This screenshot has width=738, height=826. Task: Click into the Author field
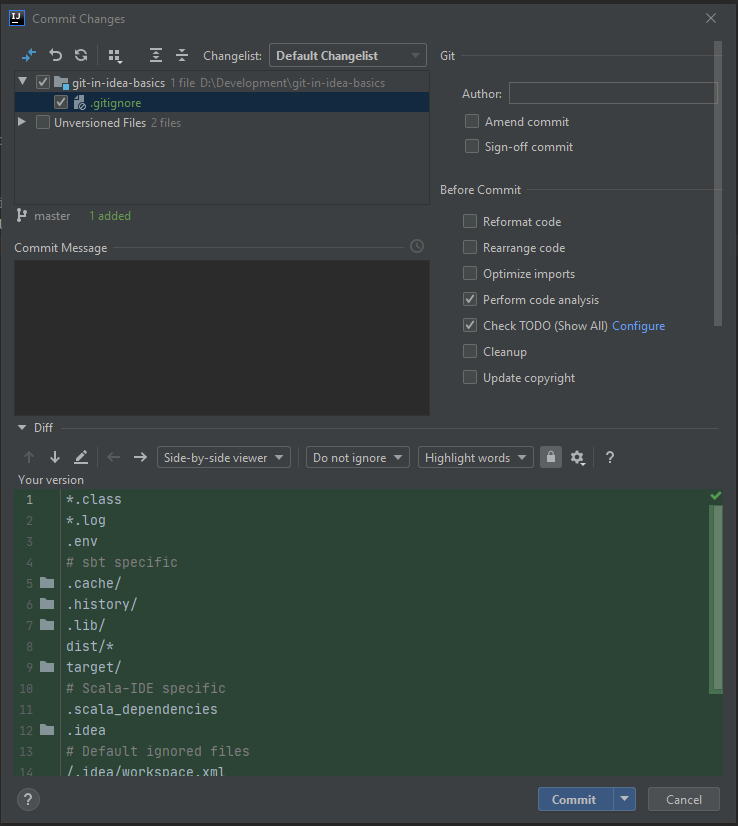click(x=613, y=93)
